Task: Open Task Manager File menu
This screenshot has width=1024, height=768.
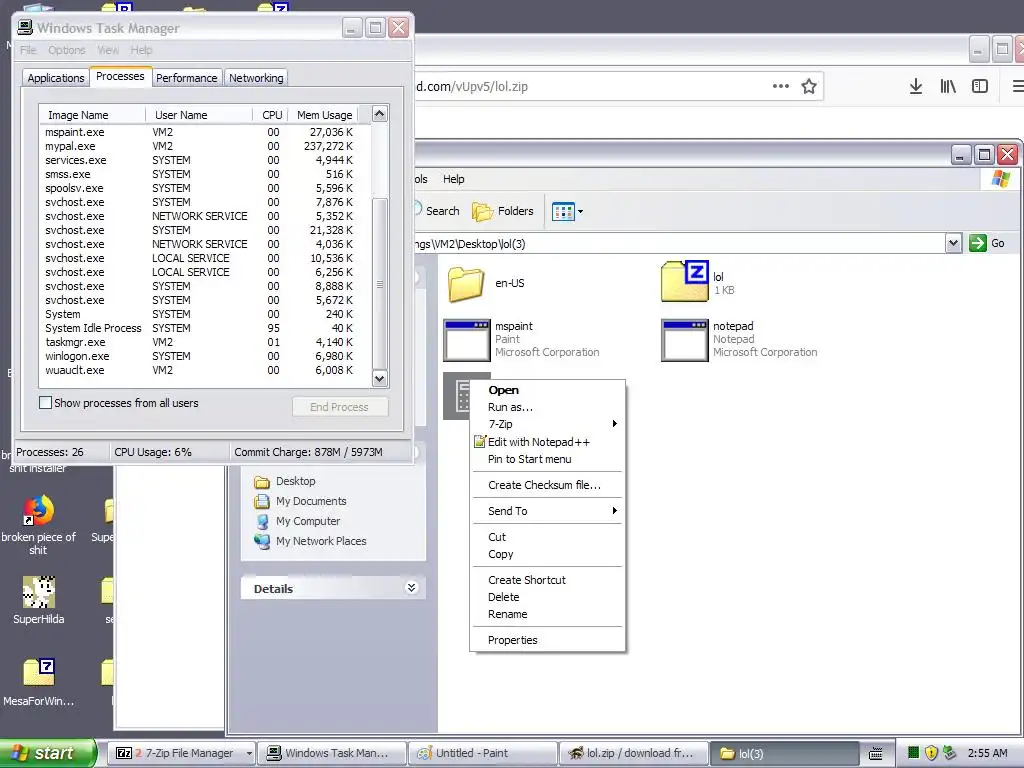Action: point(28,50)
